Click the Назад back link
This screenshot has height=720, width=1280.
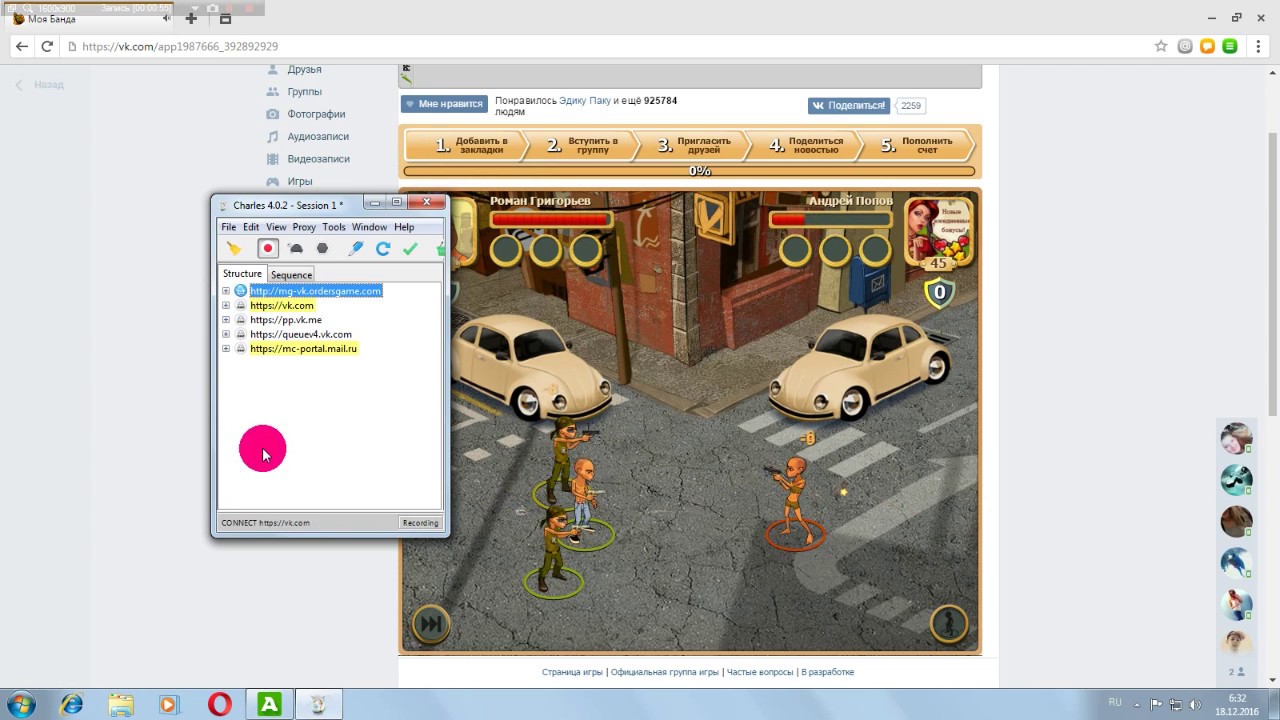[x=40, y=85]
